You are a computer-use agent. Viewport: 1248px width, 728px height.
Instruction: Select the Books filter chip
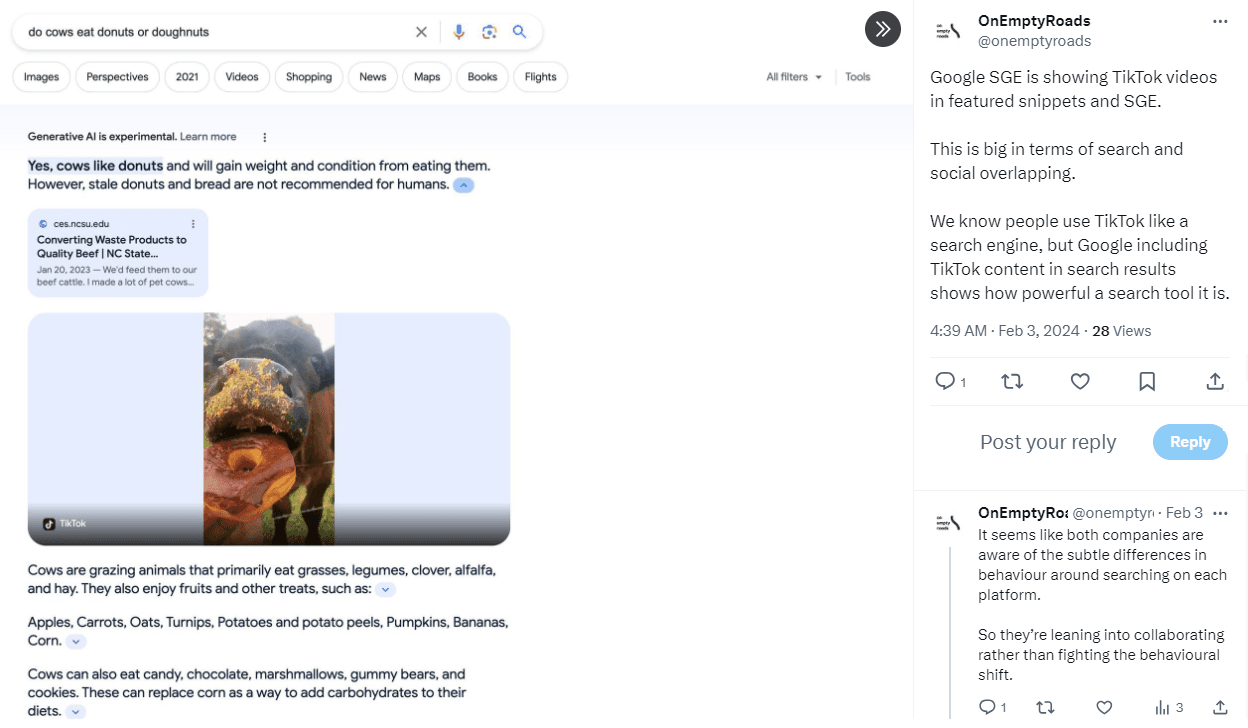coord(482,77)
